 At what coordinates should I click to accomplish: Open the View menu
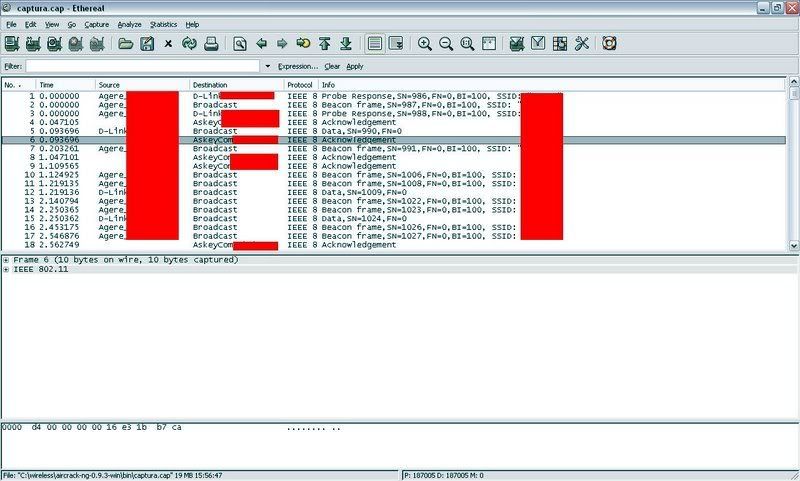[52, 24]
